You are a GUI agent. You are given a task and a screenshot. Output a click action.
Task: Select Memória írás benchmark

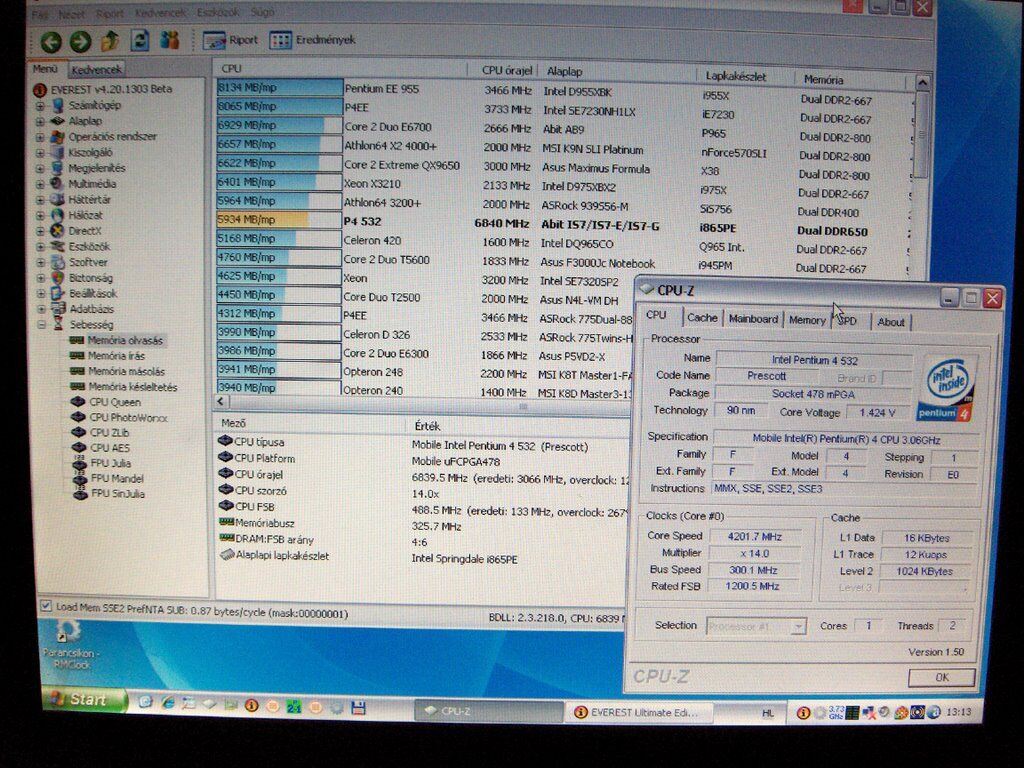click(116, 356)
